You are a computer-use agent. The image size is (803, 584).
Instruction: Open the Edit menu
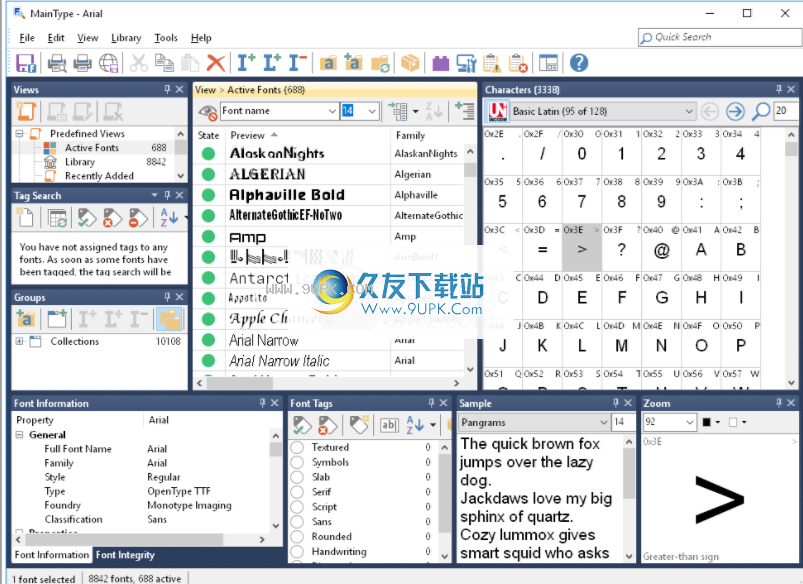pos(56,37)
